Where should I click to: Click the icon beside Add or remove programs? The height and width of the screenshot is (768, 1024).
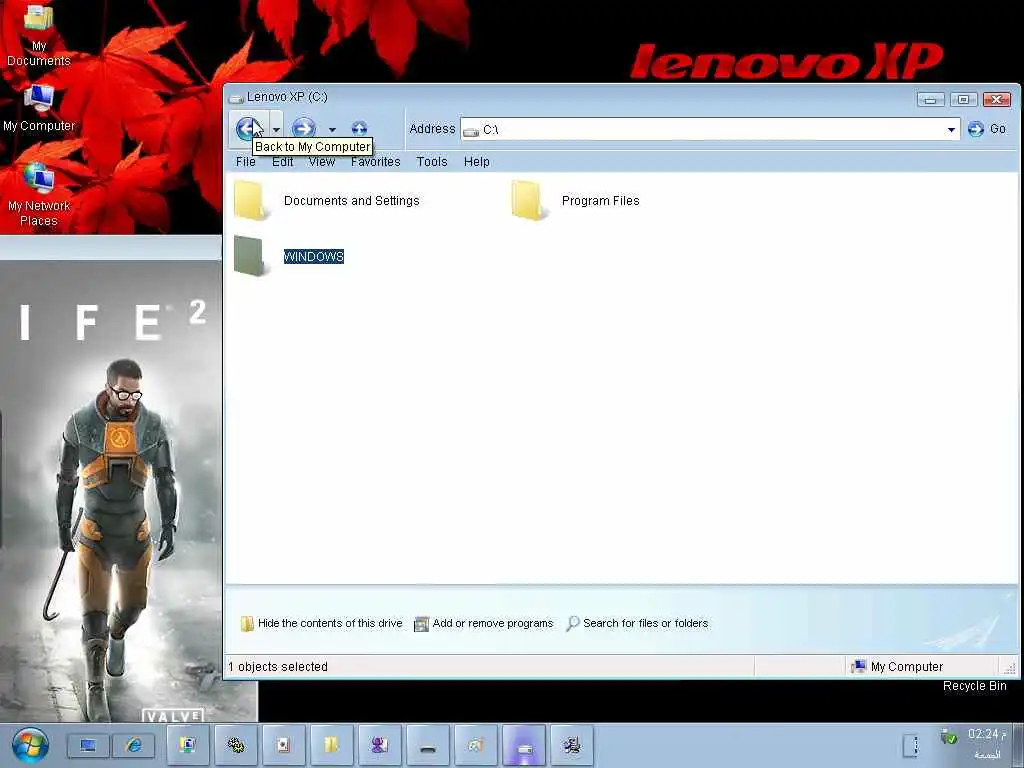click(x=421, y=624)
